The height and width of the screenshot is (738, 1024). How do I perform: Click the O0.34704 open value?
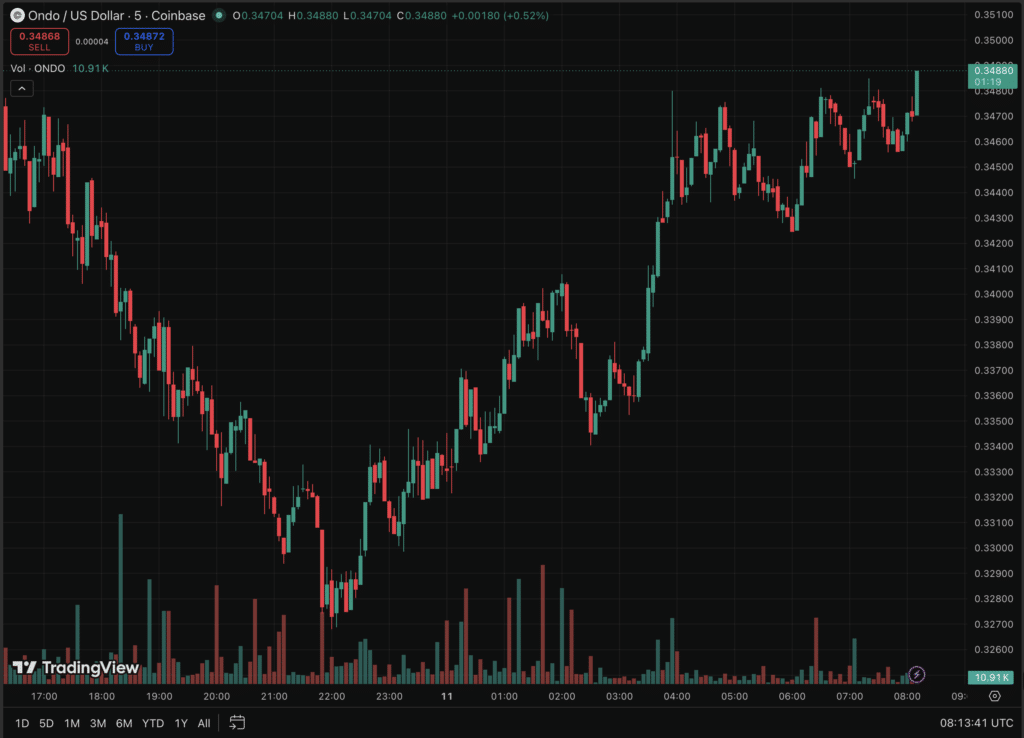coord(258,16)
